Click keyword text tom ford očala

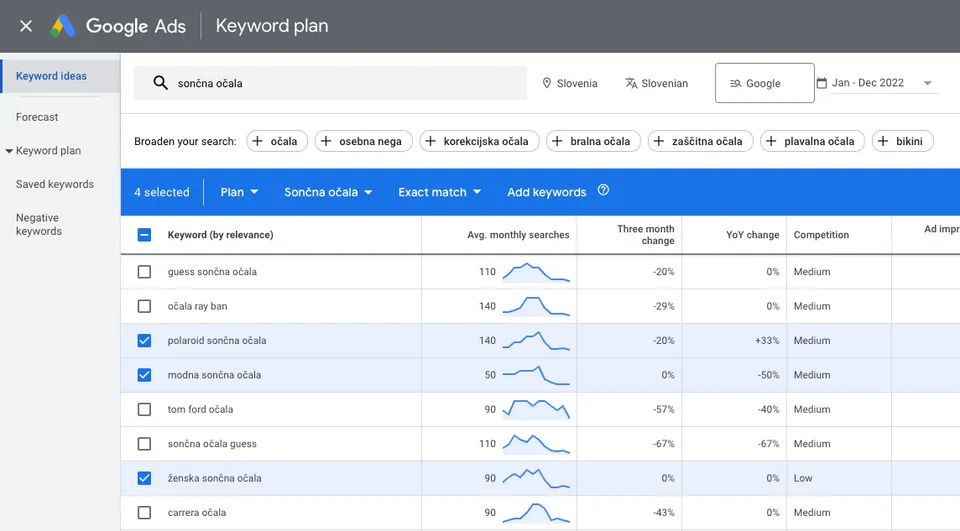[200, 409]
